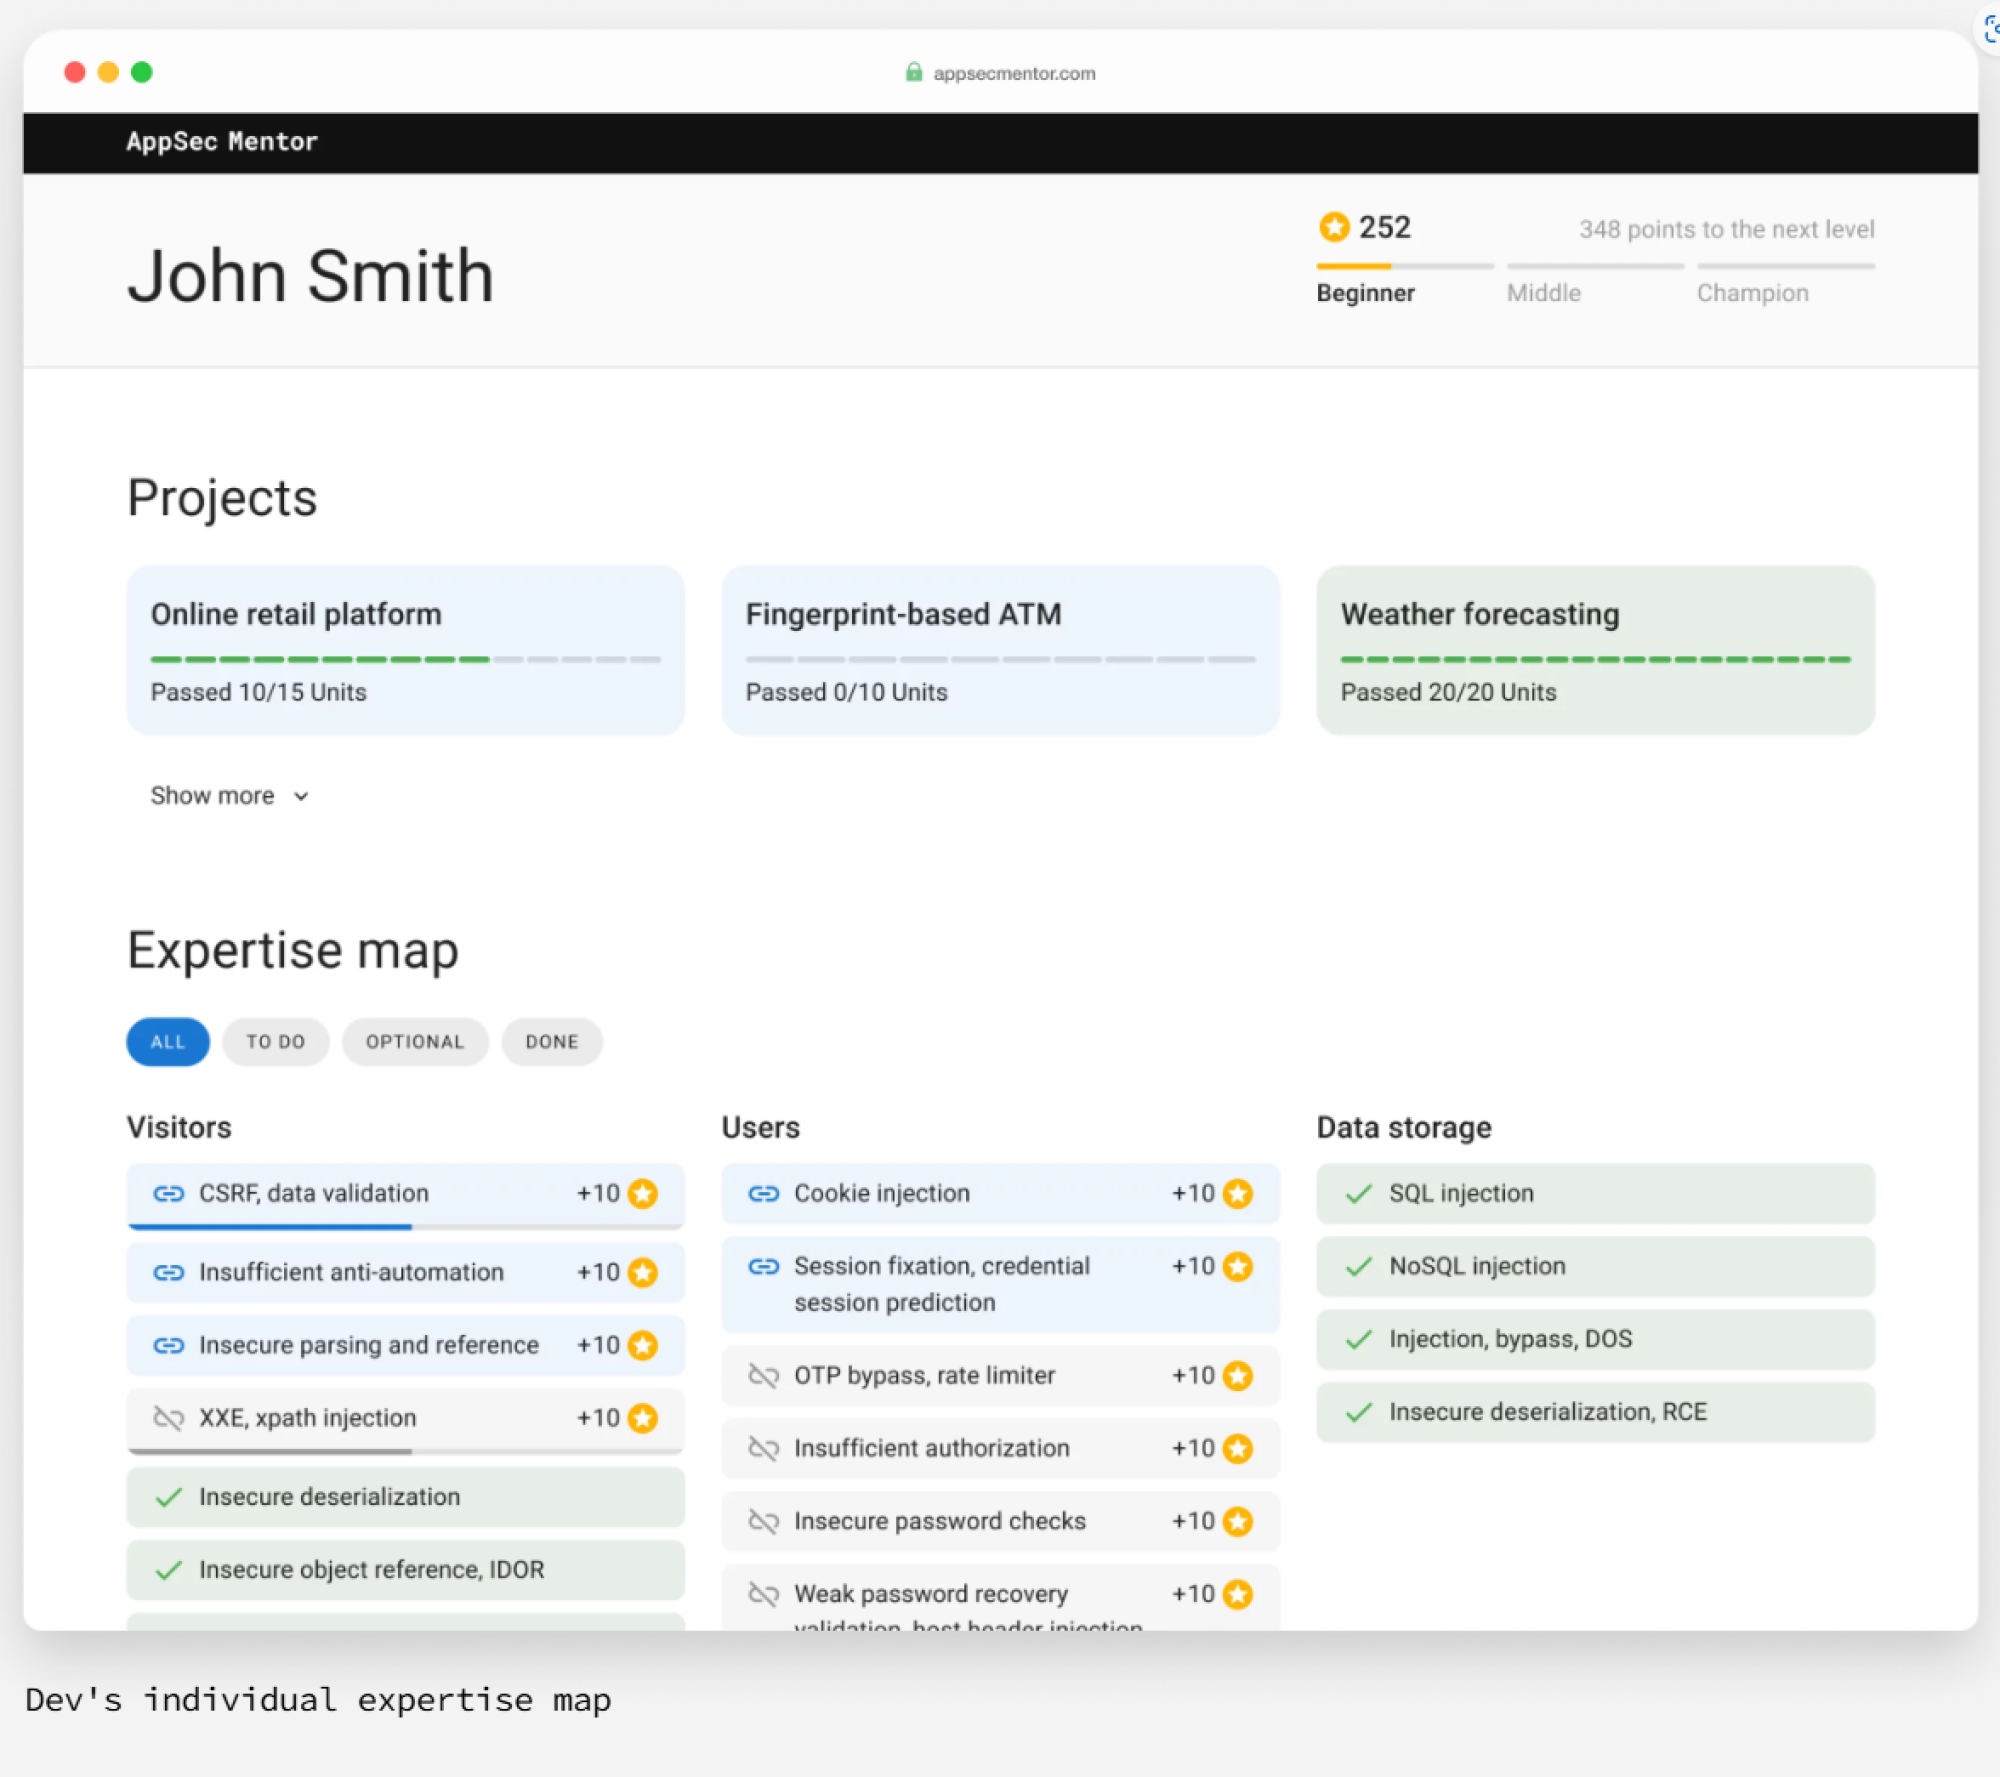Select the ALL filter chip
This screenshot has width=2000, height=1777.
pyautogui.click(x=168, y=1041)
